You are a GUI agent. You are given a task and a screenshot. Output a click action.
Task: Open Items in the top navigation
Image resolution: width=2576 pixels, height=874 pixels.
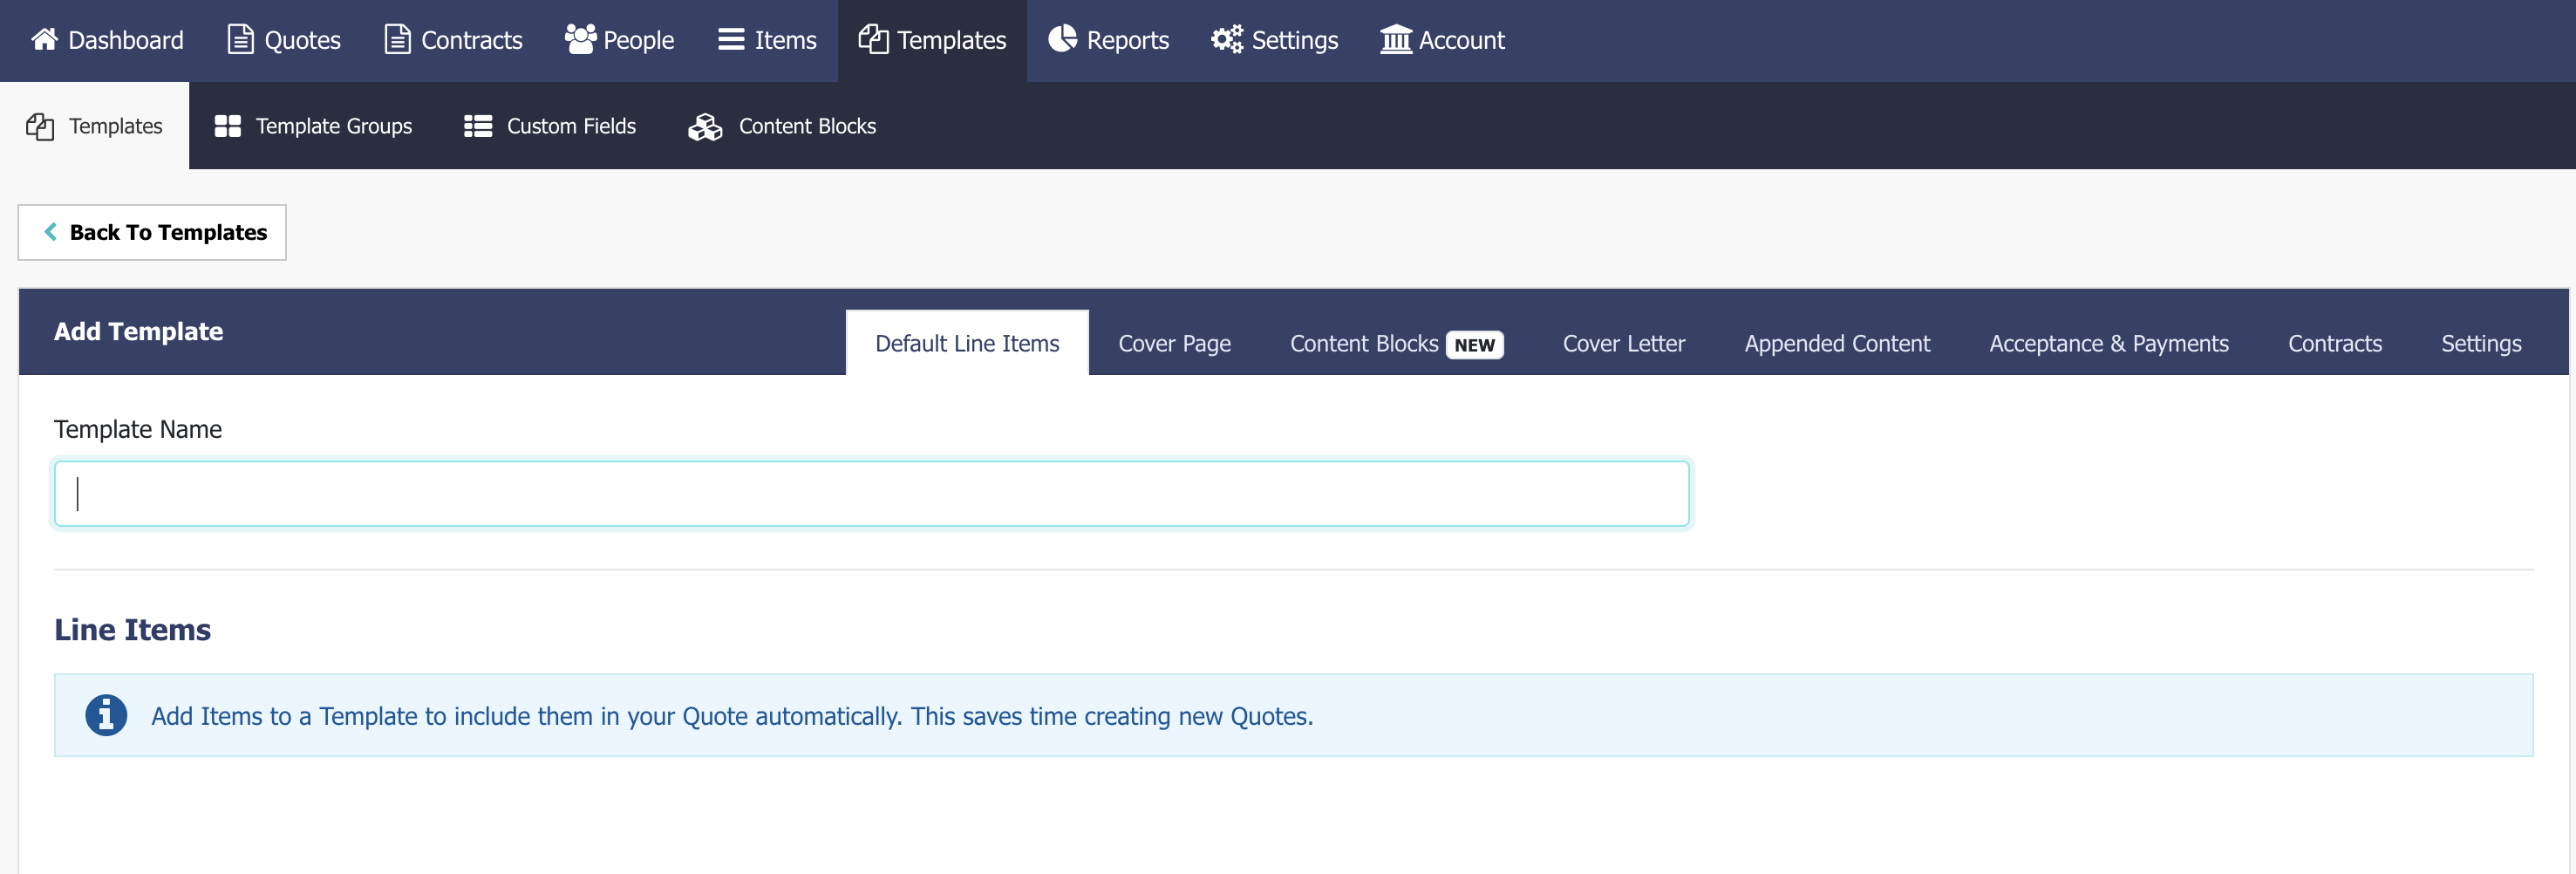(x=767, y=40)
